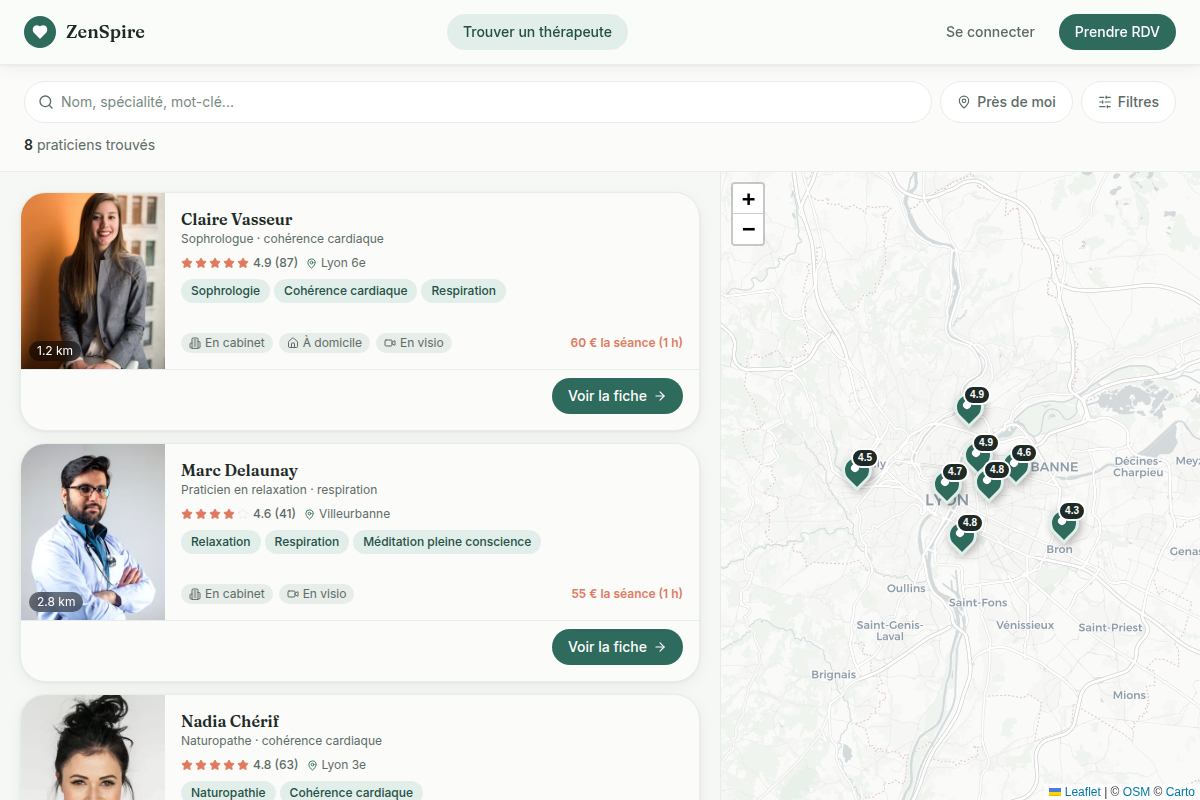Viewport: 1200px width, 800px height.
Task: Click Se connecter link
Action: [990, 32]
